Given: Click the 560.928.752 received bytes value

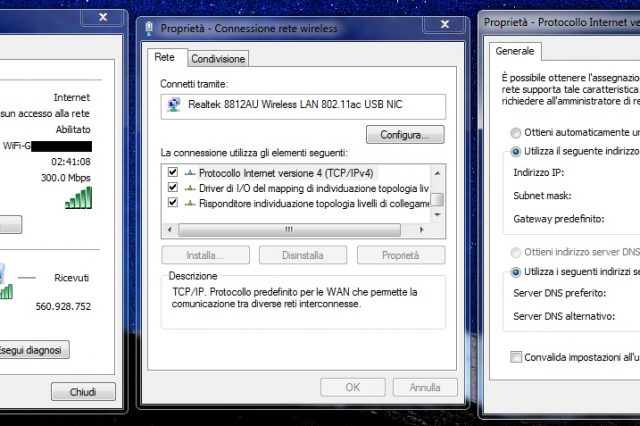Looking at the screenshot, I should click(63, 306).
